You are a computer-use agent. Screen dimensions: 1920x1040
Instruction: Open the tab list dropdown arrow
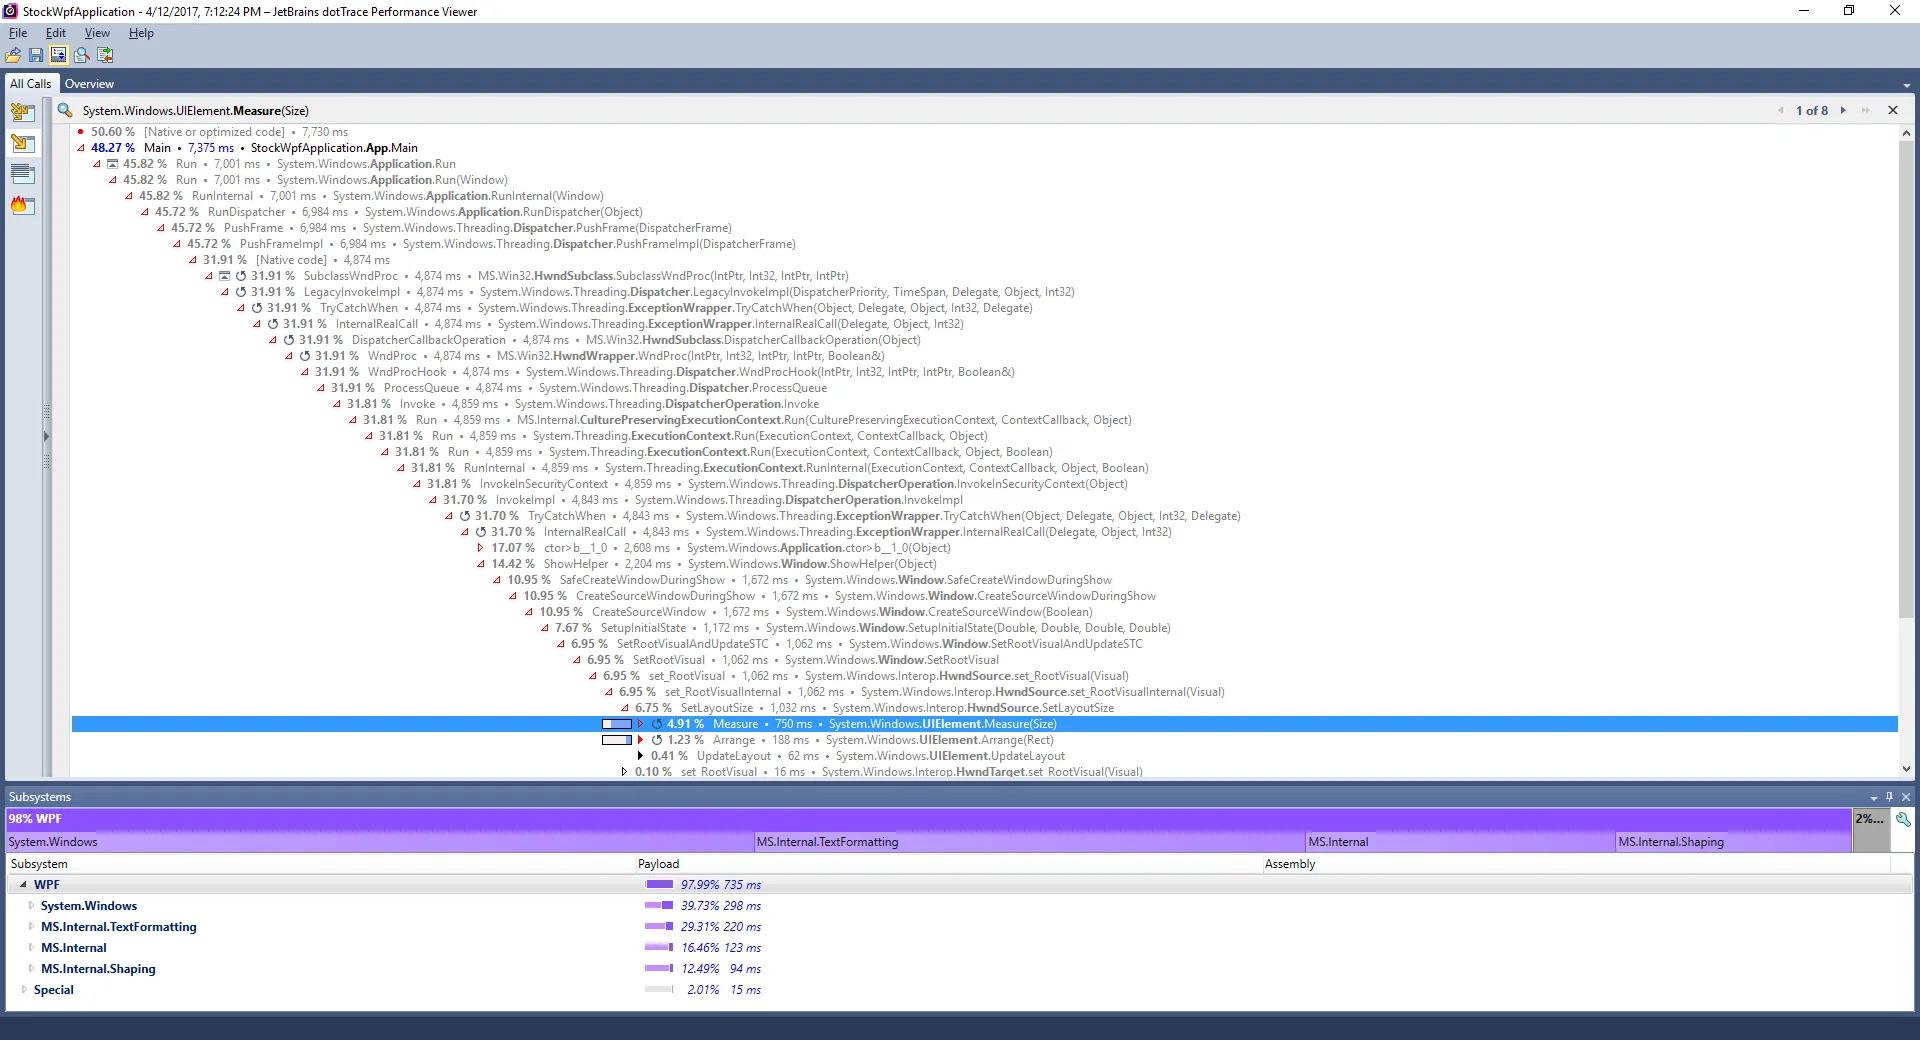click(x=1907, y=85)
